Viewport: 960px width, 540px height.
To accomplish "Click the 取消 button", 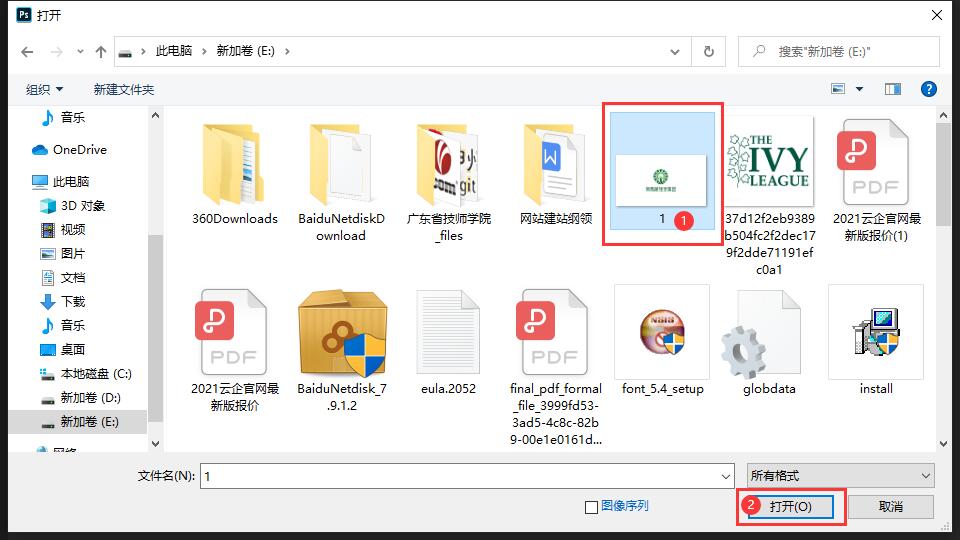I will 891,506.
